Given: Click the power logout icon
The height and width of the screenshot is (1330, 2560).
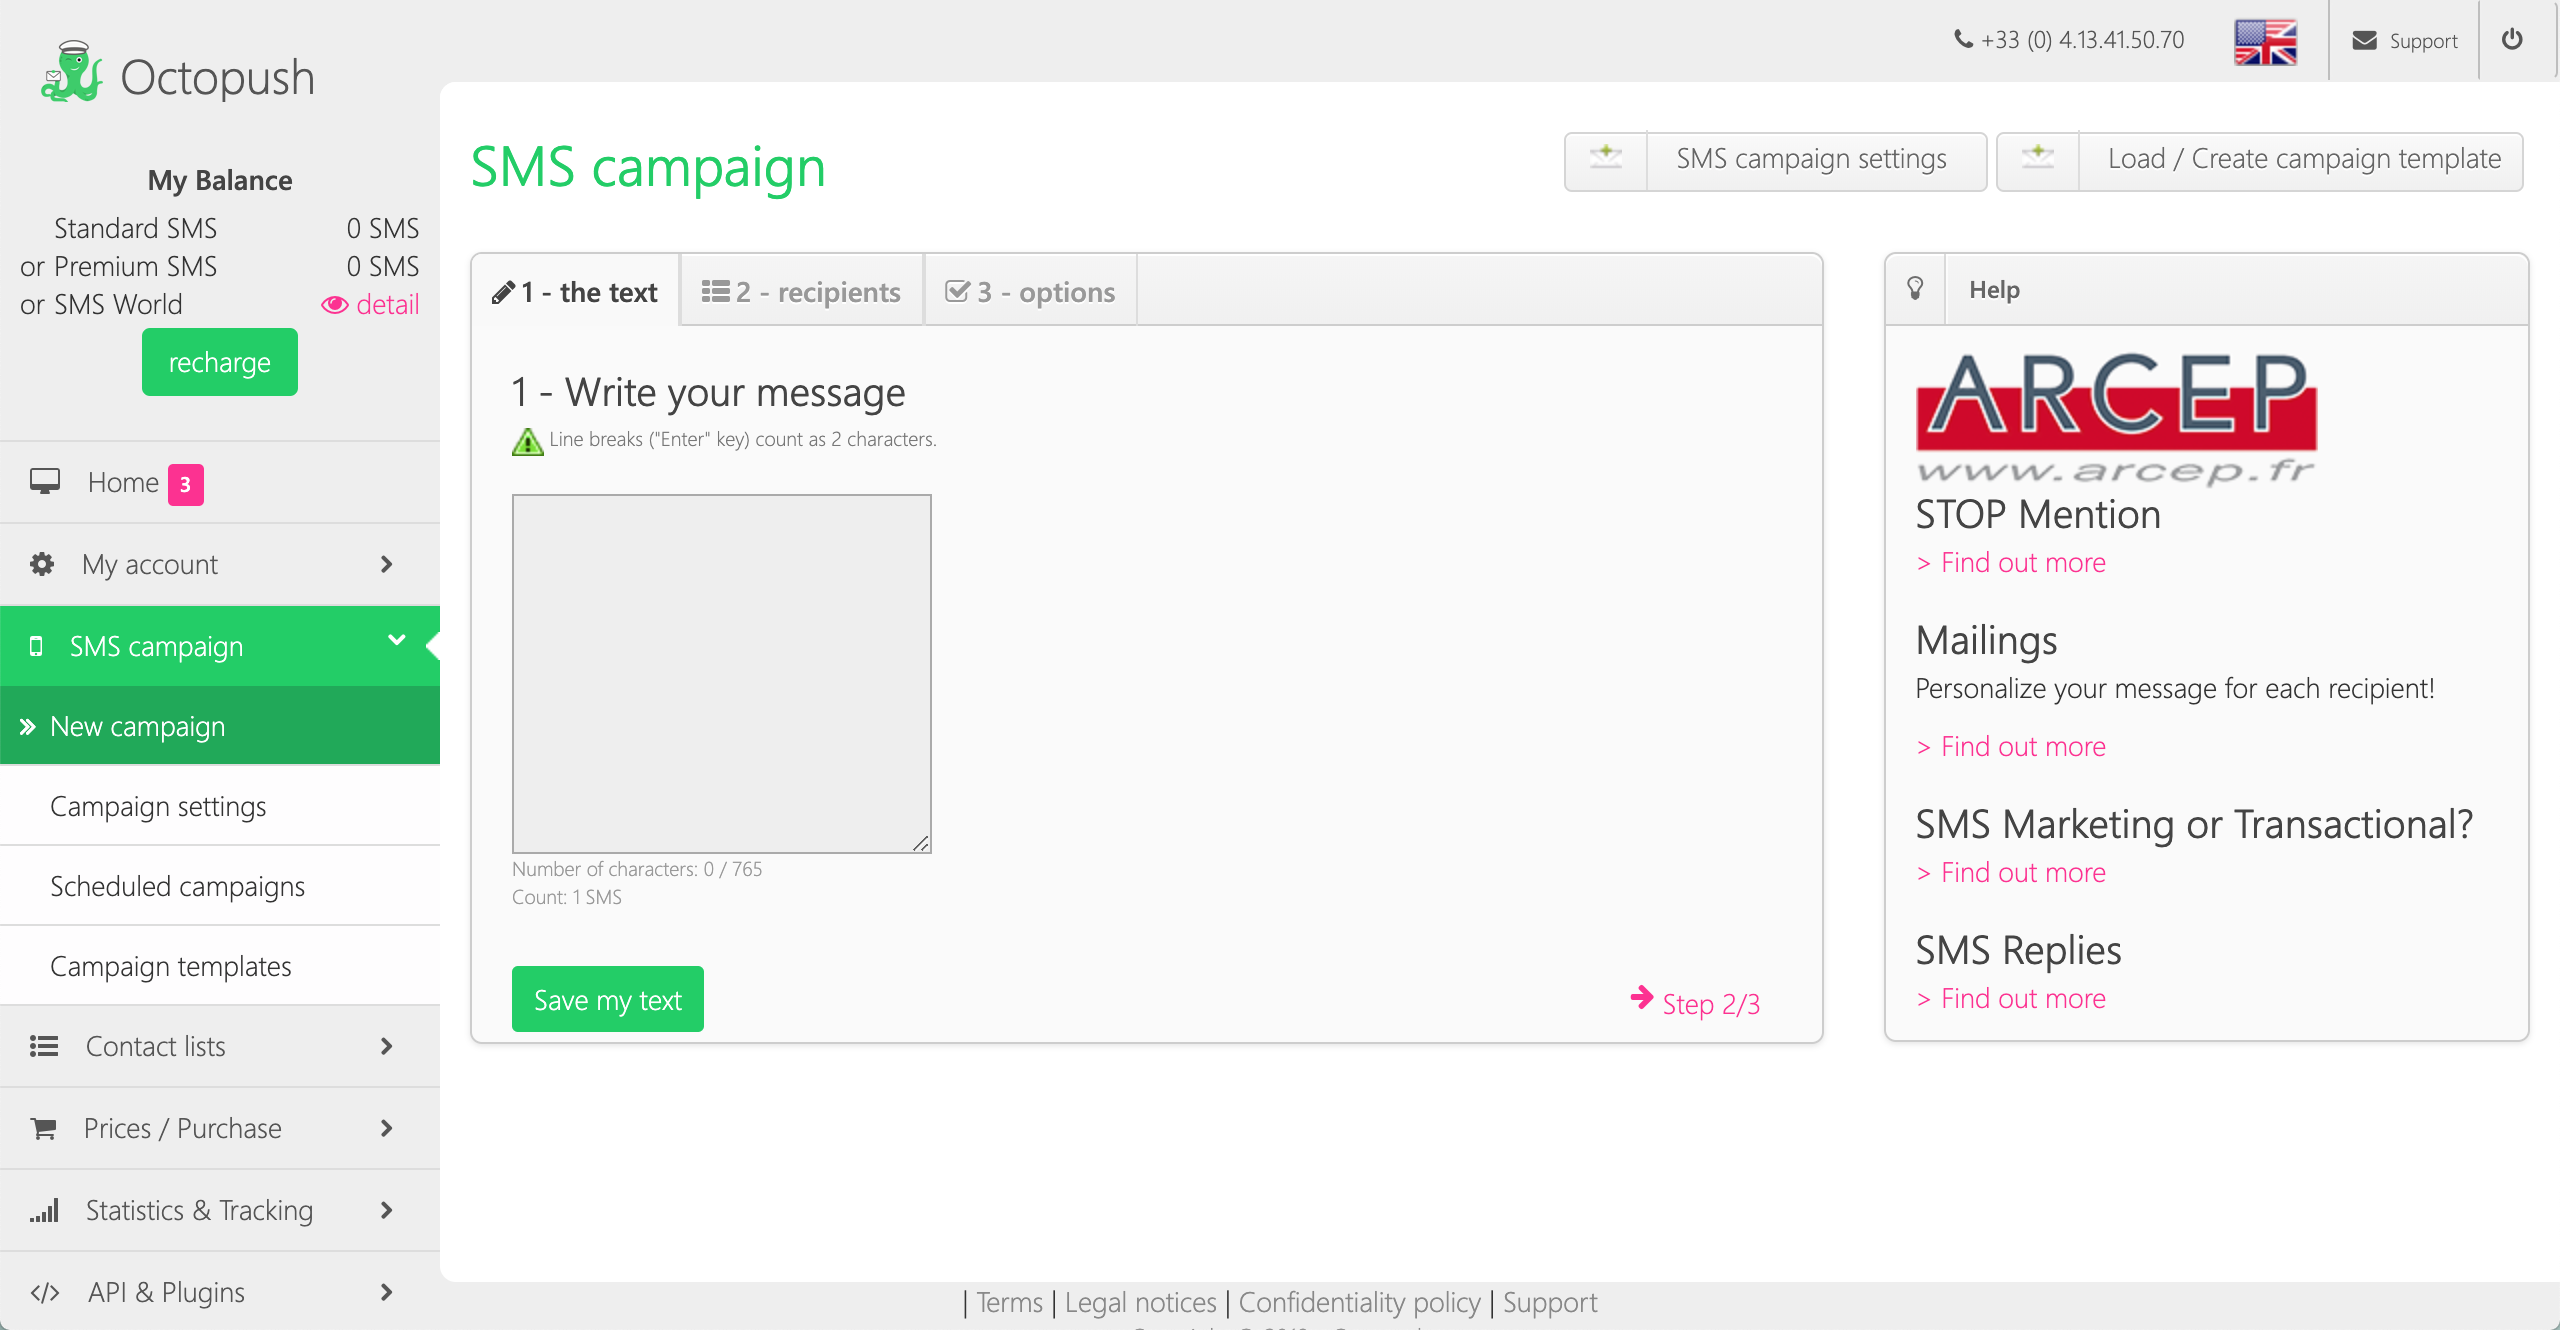Looking at the screenshot, I should coord(2512,40).
